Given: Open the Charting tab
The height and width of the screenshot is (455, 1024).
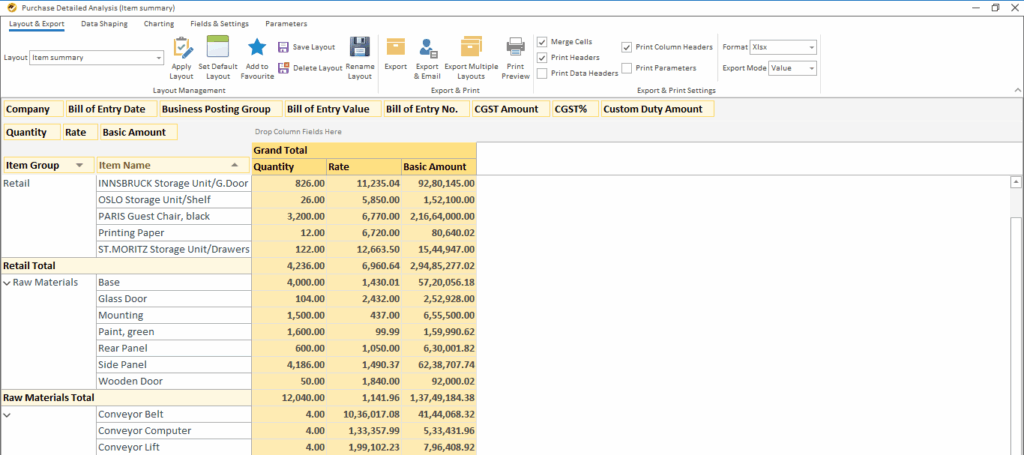Looking at the screenshot, I should (x=158, y=23).
